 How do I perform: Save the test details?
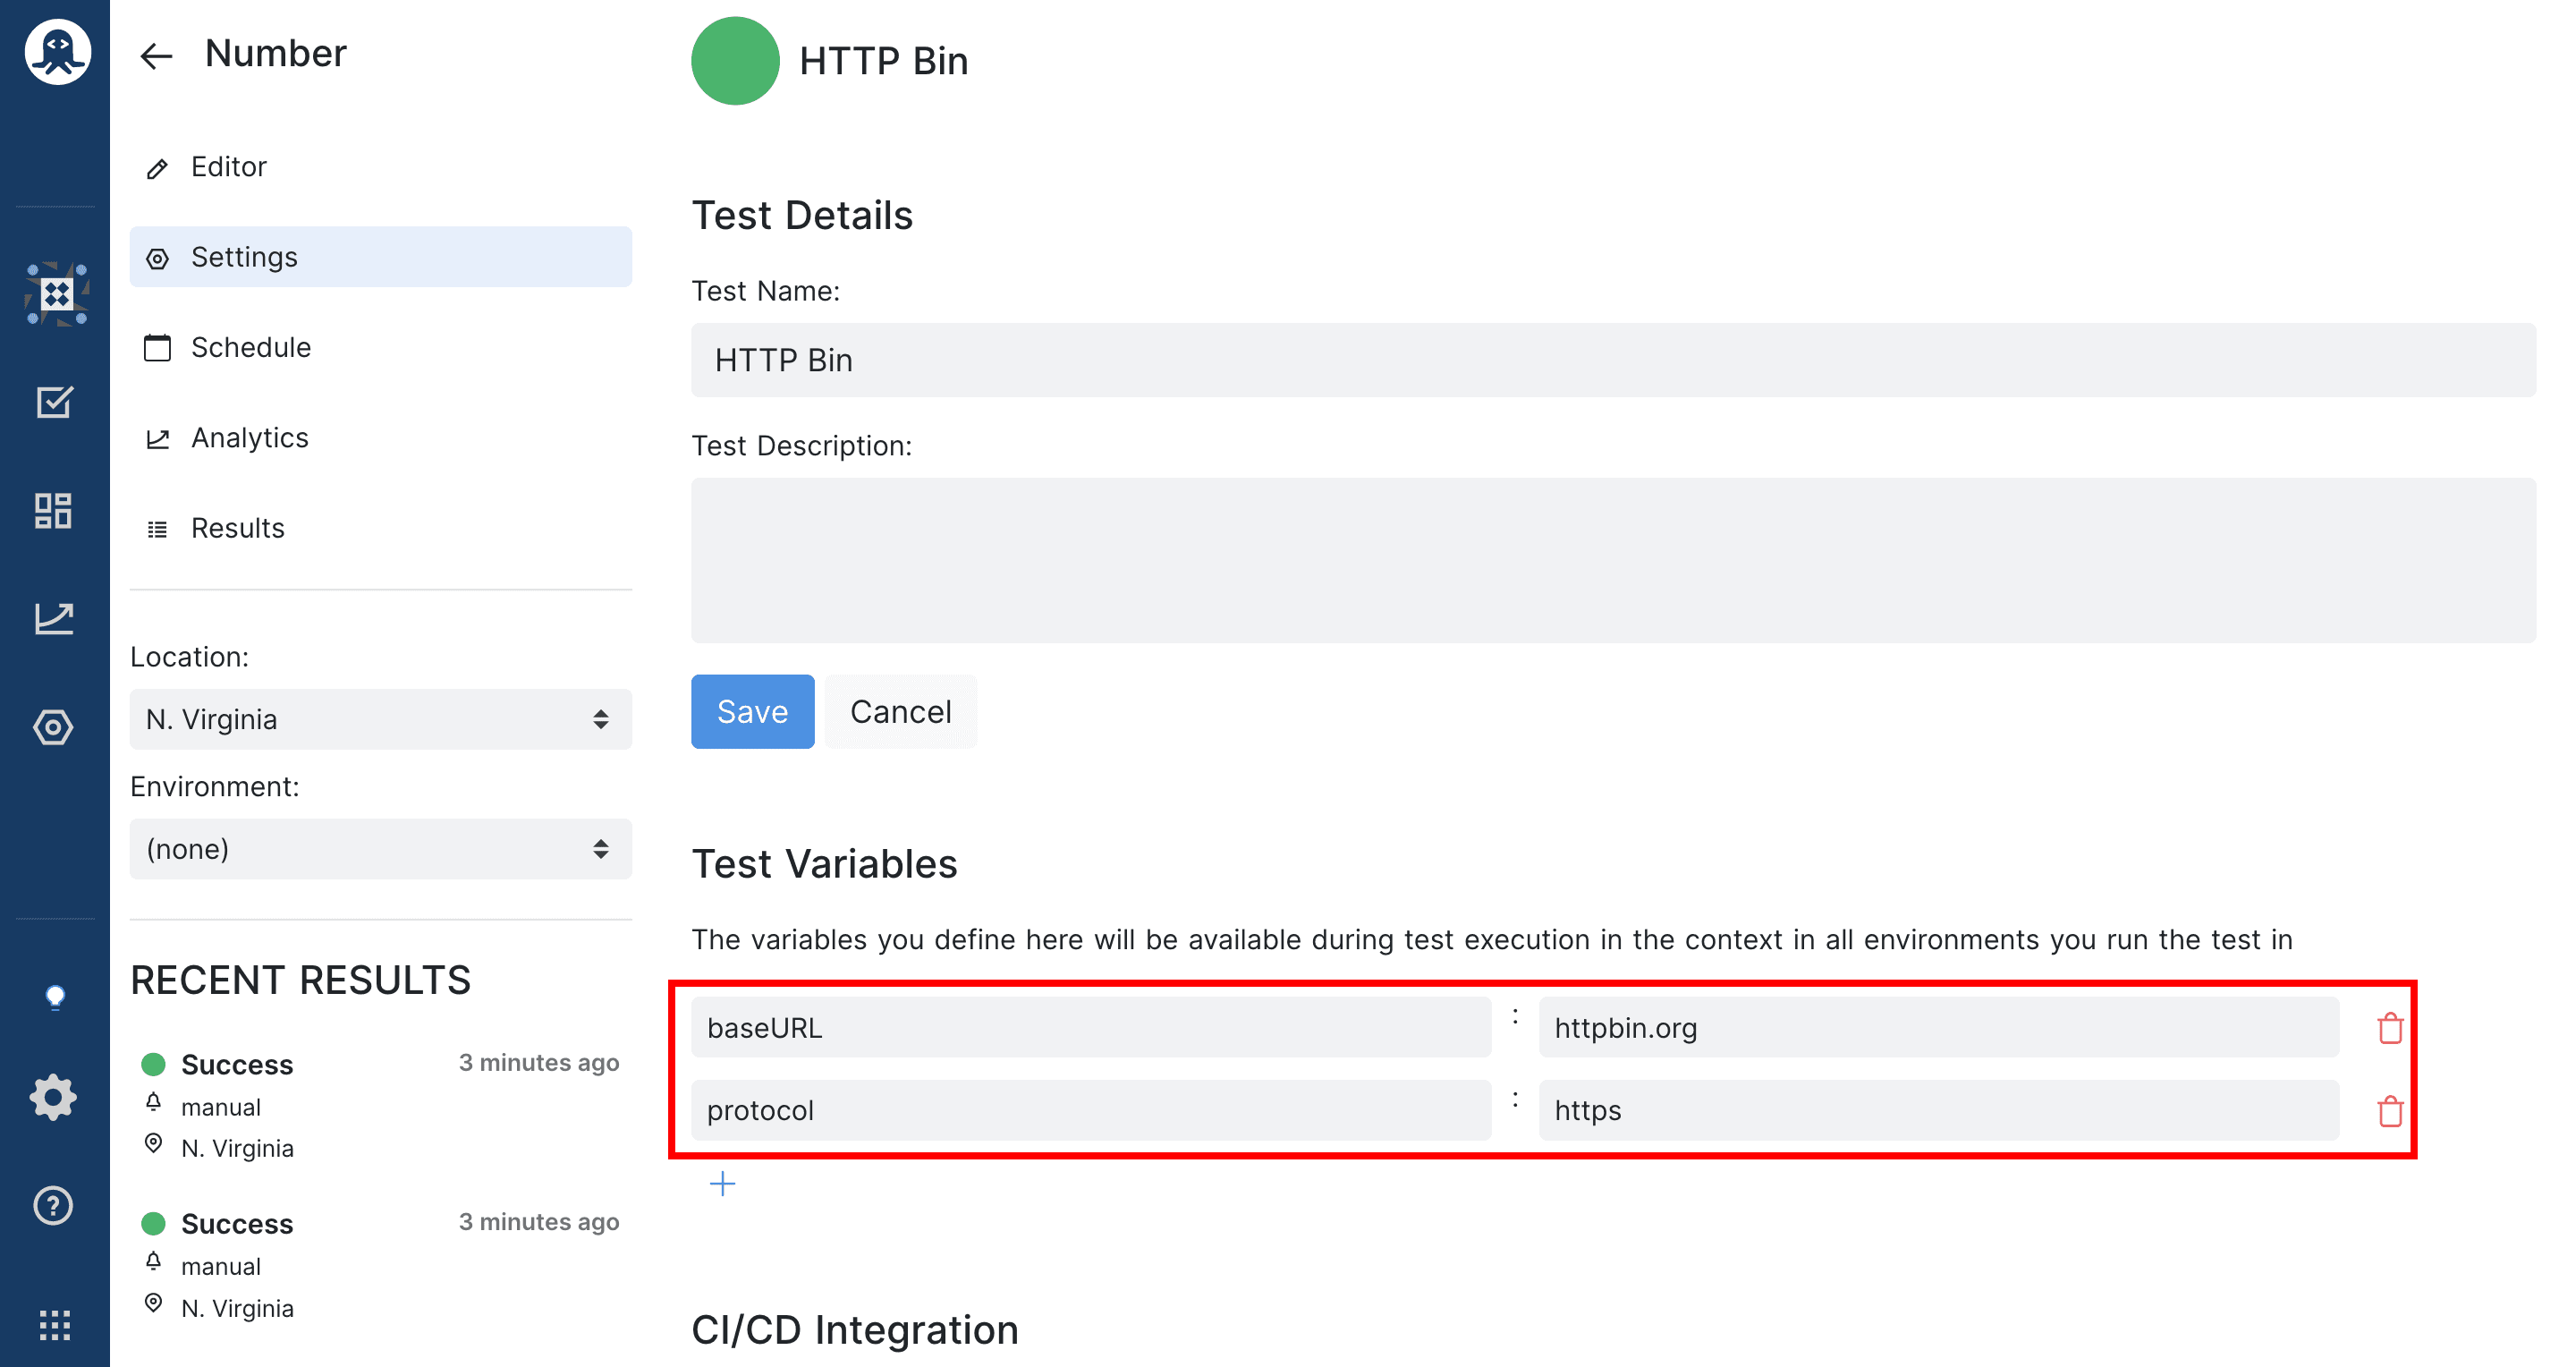(x=752, y=712)
